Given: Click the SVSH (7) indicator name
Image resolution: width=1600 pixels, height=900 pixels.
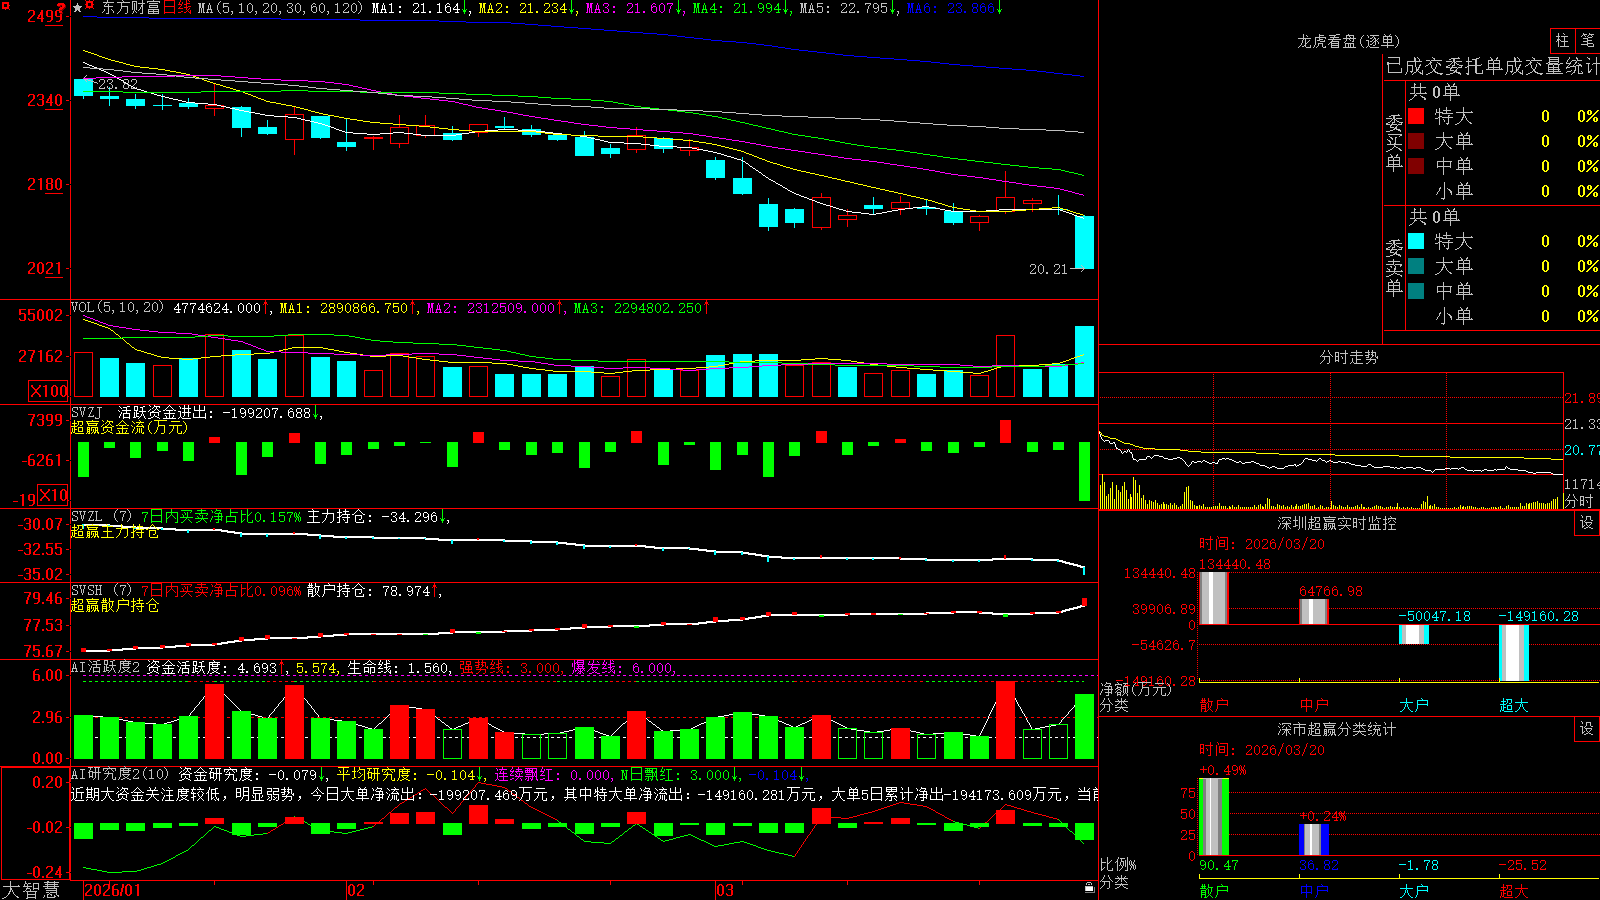Looking at the screenshot, I should (x=102, y=591).
